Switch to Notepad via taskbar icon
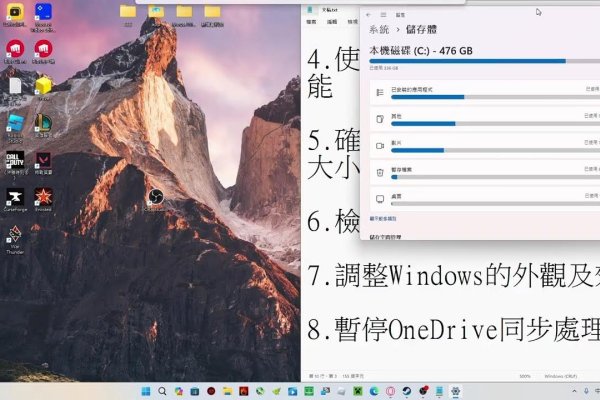 coord(439,391)
